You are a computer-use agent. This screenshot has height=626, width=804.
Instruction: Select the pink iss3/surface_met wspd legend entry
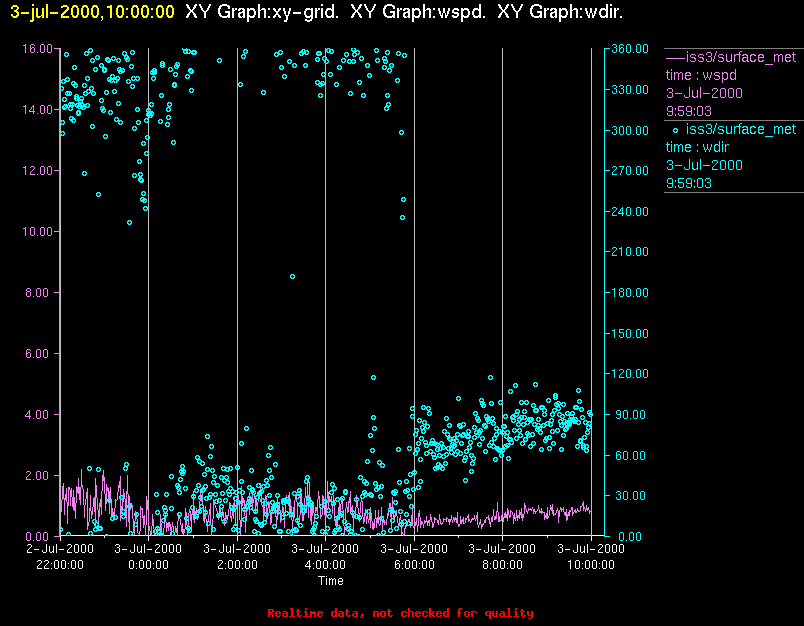click(733, 84)
